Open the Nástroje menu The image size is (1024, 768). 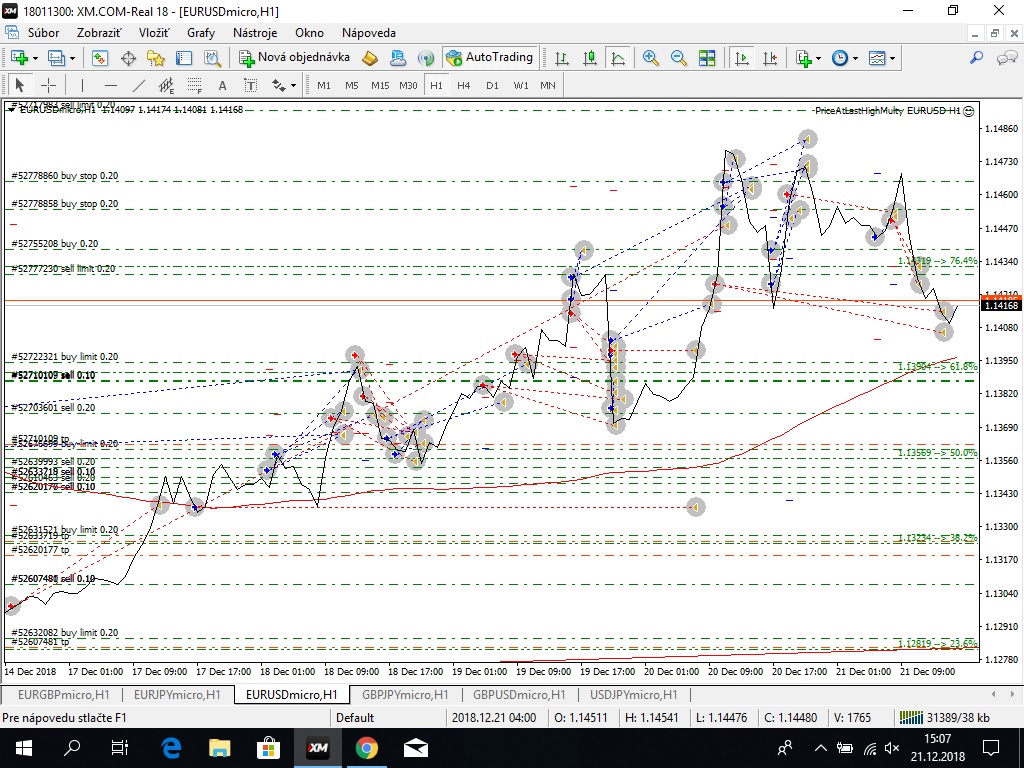(255, 33)
